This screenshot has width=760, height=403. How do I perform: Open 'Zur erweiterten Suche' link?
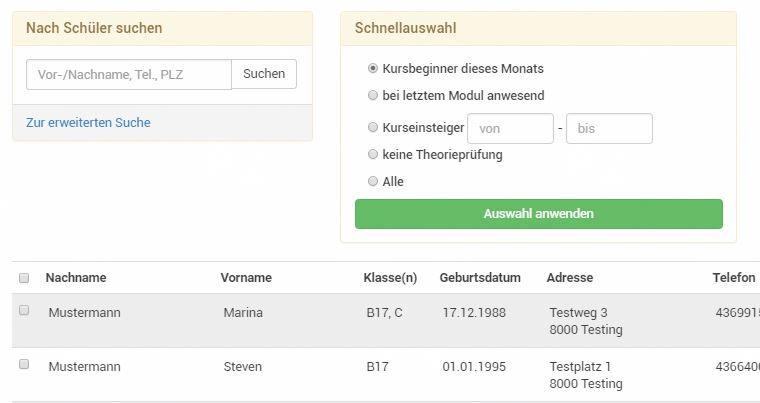pos(88,122)
